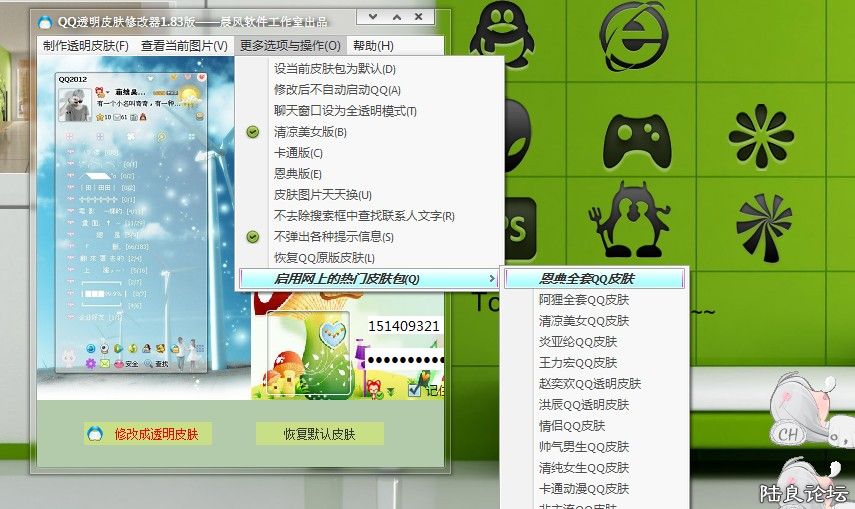
Task: Toggle off 不弹出各种提示信息 option
Action: pyautogui.click(x=333, y=237)
